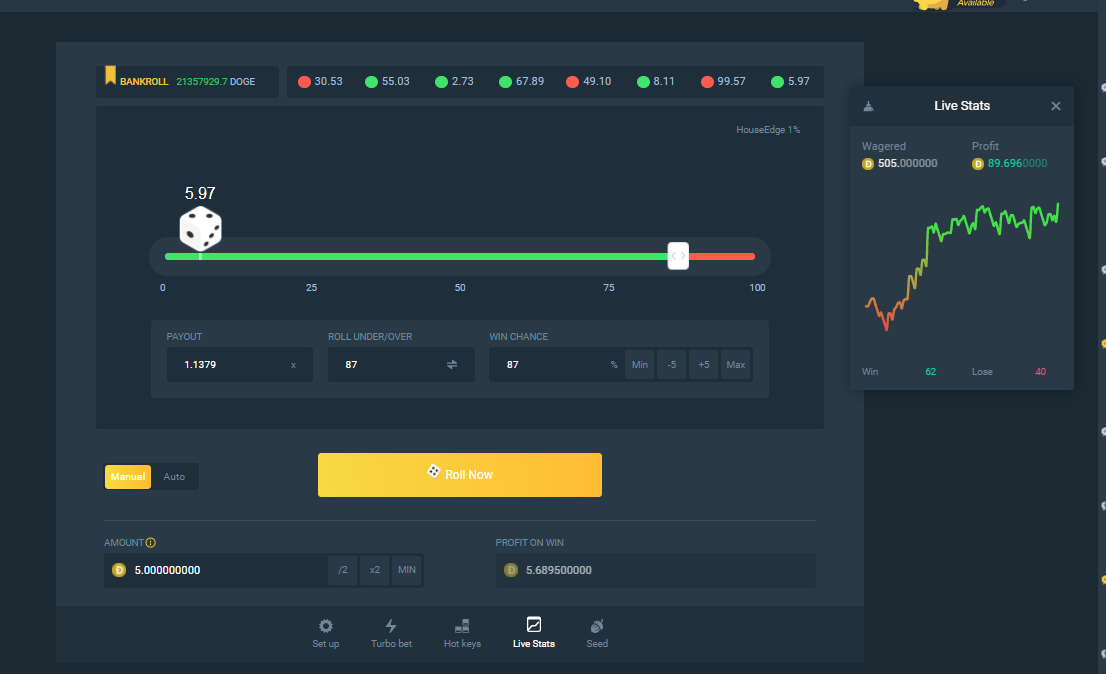Set bet amount to MIN
This screenshot has height=674, width=1106.
click(x=407, y=570)
